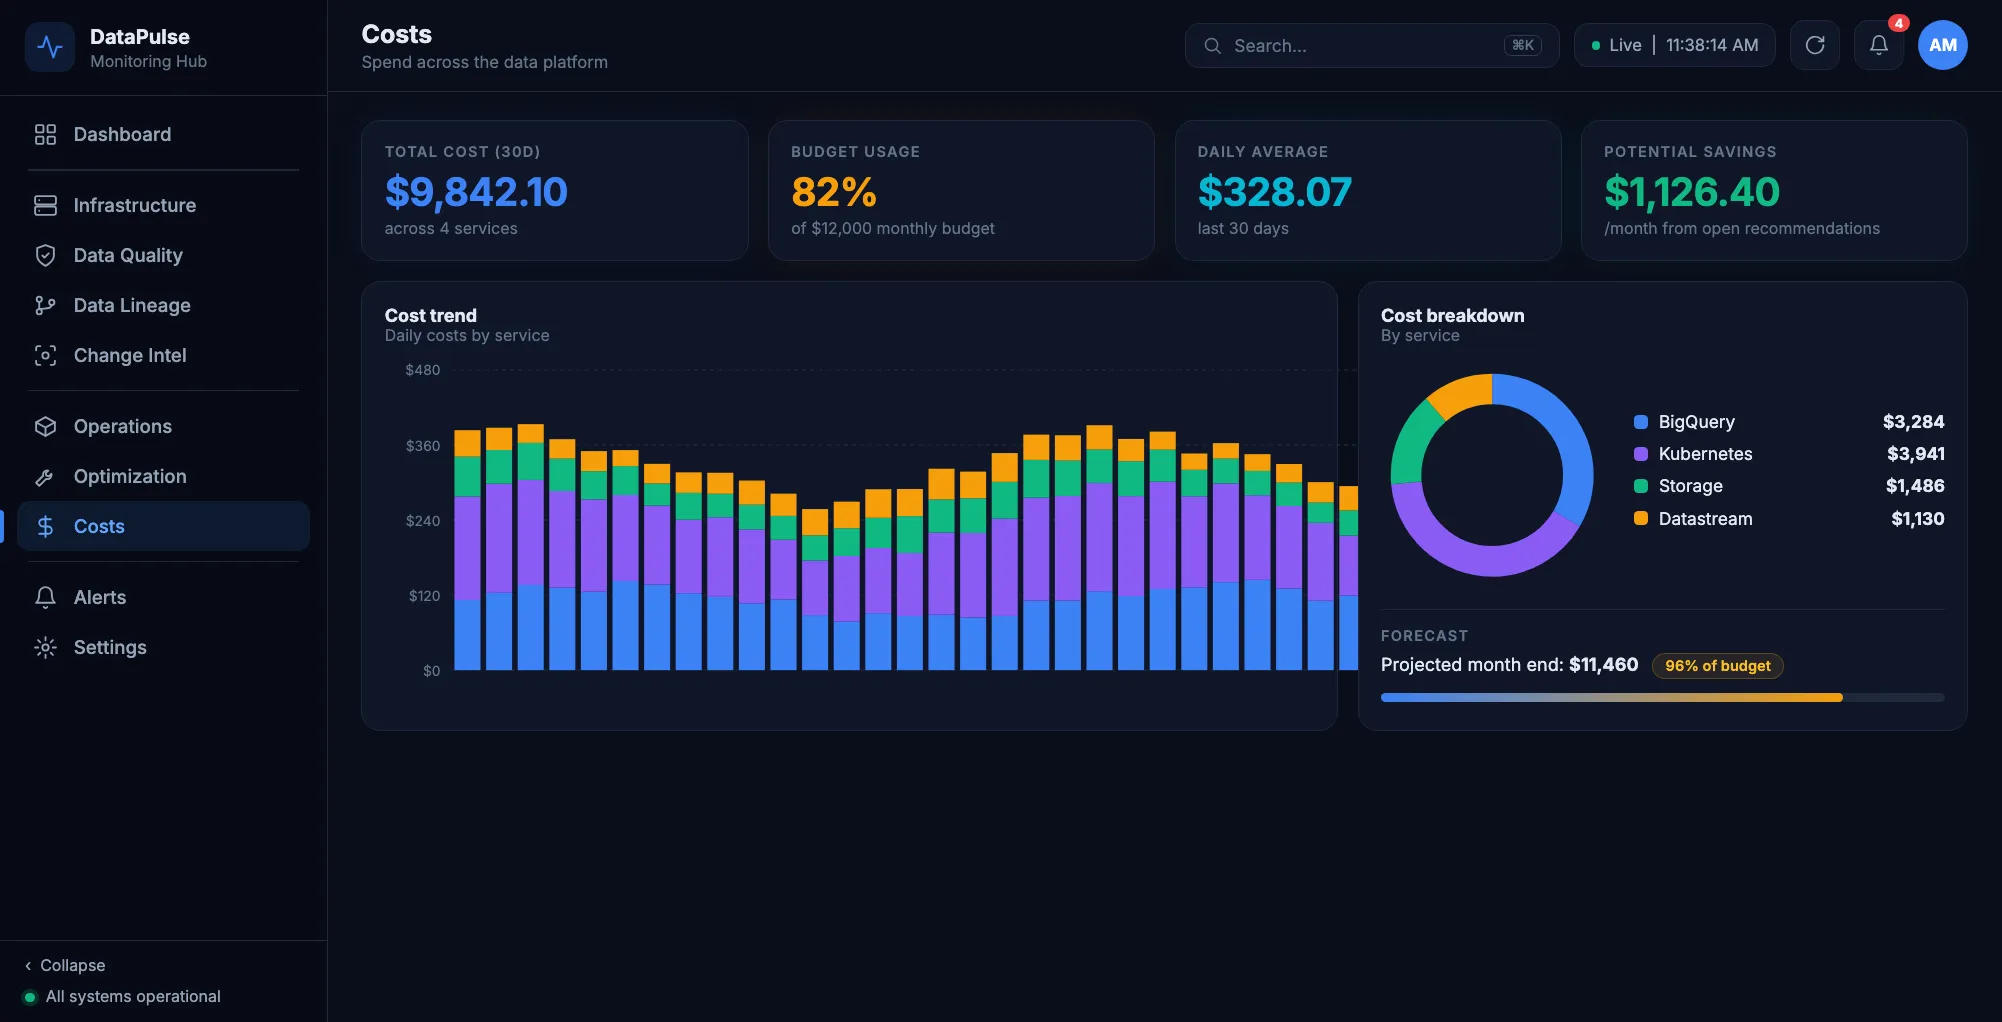Click the Datastream legend label

1705,519
